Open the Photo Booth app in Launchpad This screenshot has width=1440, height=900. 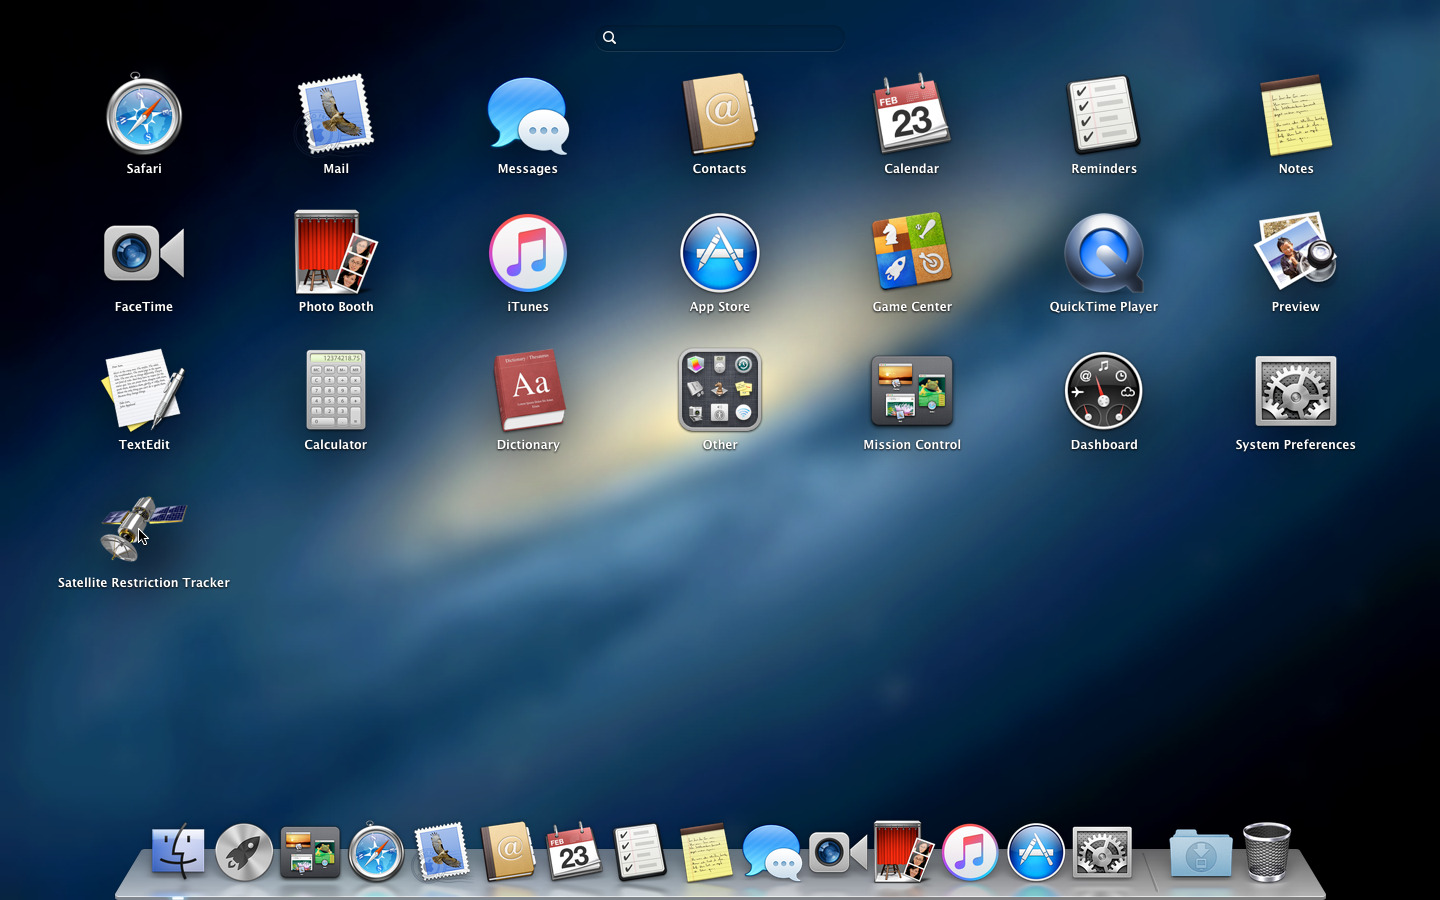(335, 254)
